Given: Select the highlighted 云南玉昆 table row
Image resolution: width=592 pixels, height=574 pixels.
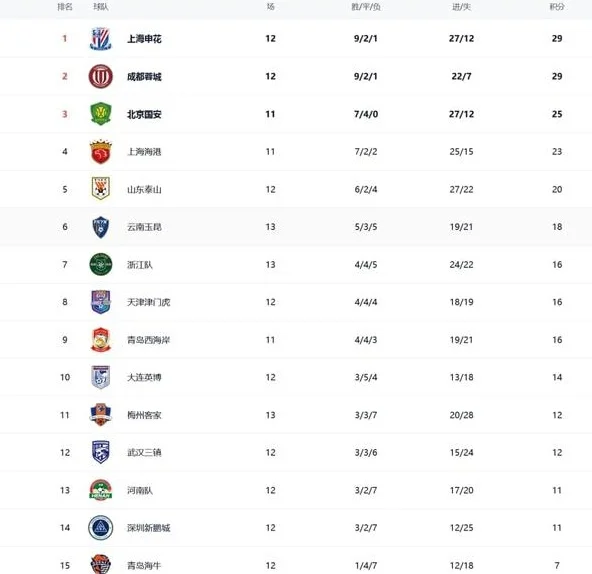Looking at the screenshot, I should coord(296,227).
